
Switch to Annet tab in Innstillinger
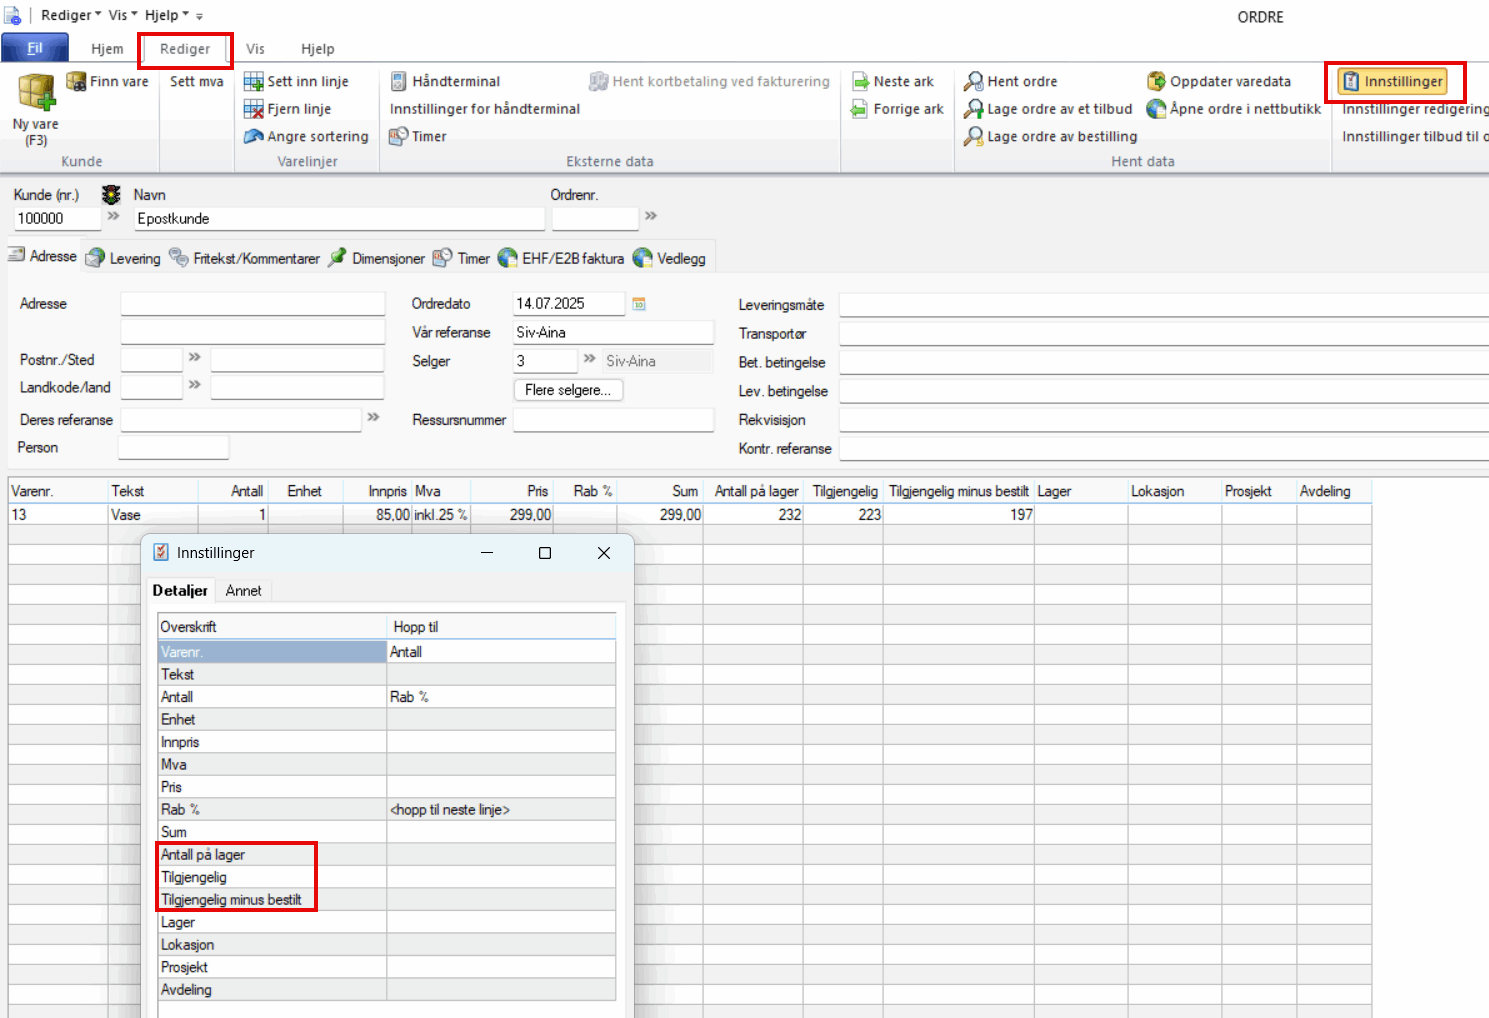[x=243, y=591]
